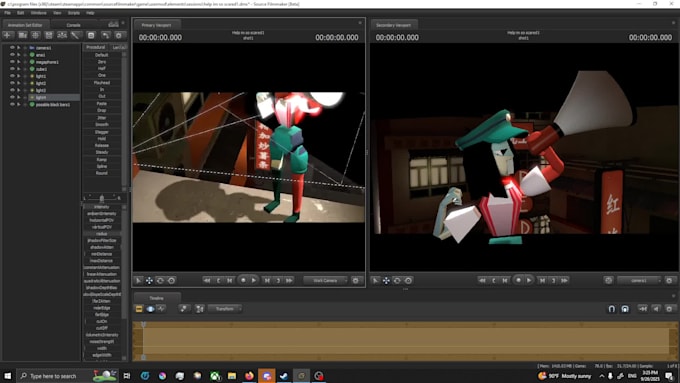Open Primary Viewport settings gear
Screen dimensions: 680x383
click(x=356, y=281)
